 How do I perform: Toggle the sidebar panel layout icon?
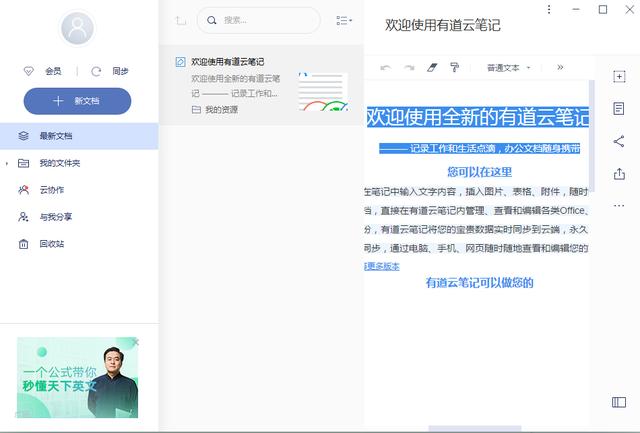click(619, 402)
